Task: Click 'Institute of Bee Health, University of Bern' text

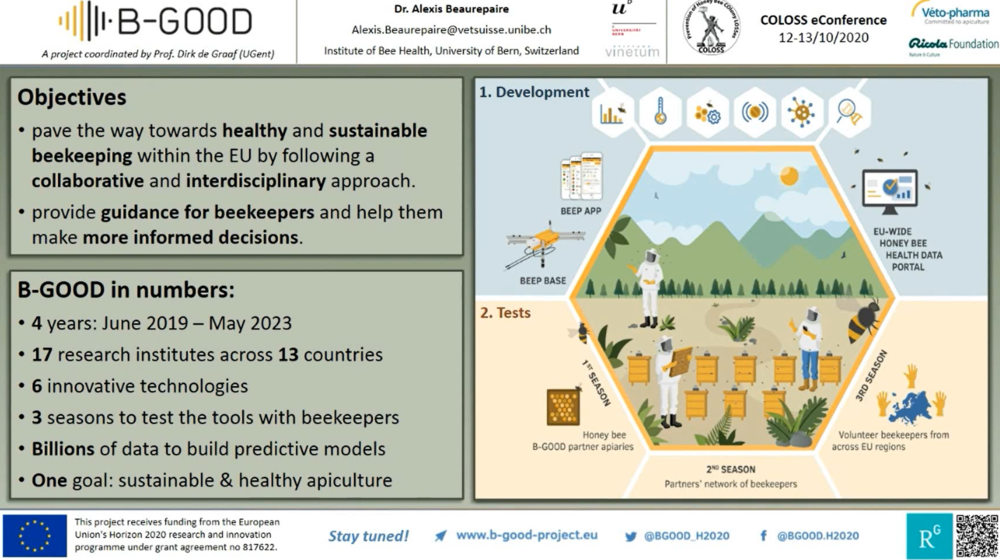Action: (452, 50)
